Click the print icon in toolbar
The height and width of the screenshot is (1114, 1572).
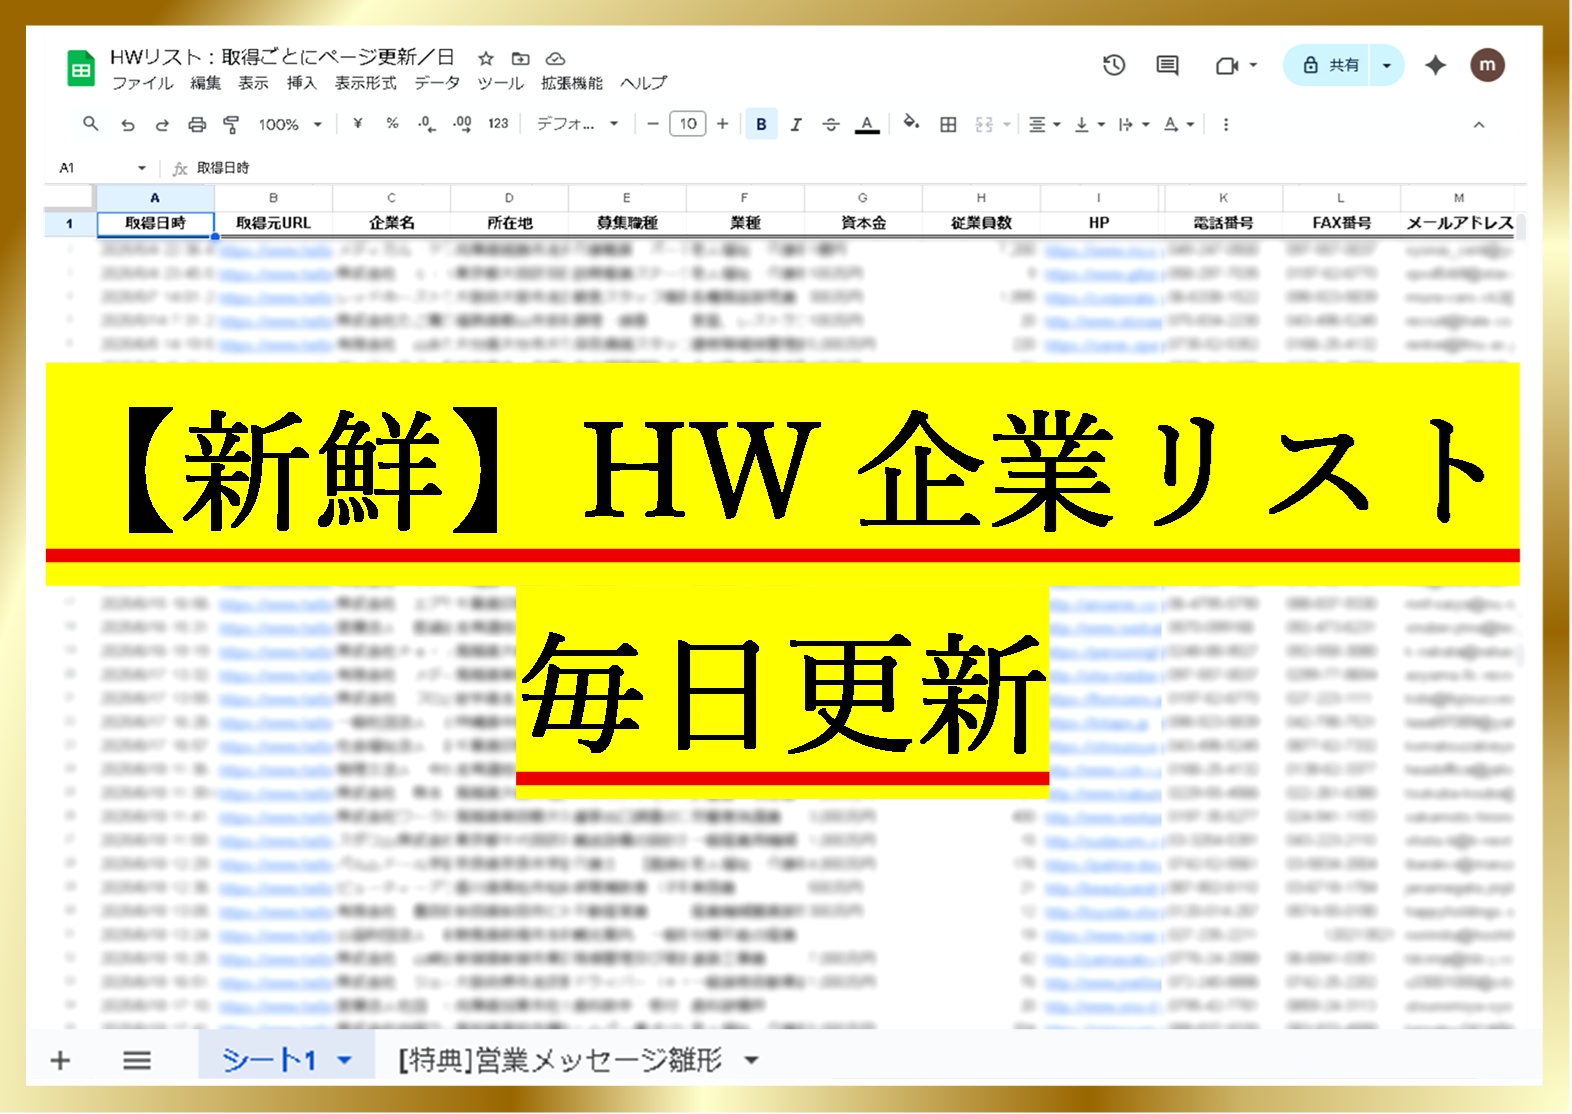click(x=197, y=125)
